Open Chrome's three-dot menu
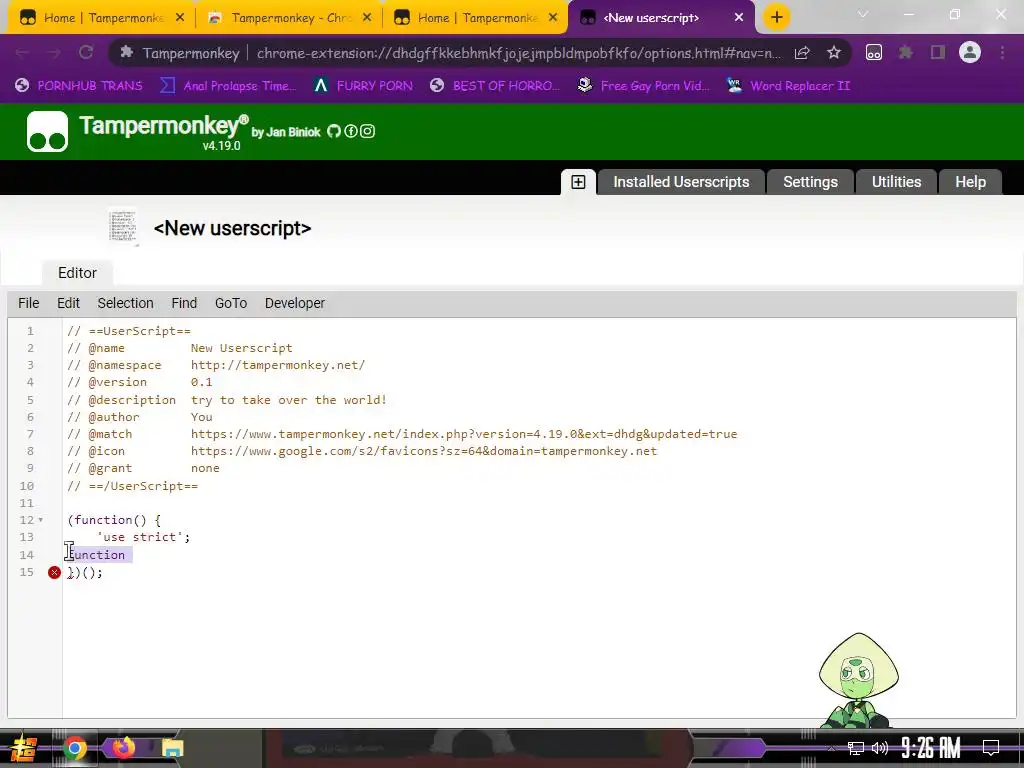The height and width of the screenshot is (768, 1024). [1002, 53]
